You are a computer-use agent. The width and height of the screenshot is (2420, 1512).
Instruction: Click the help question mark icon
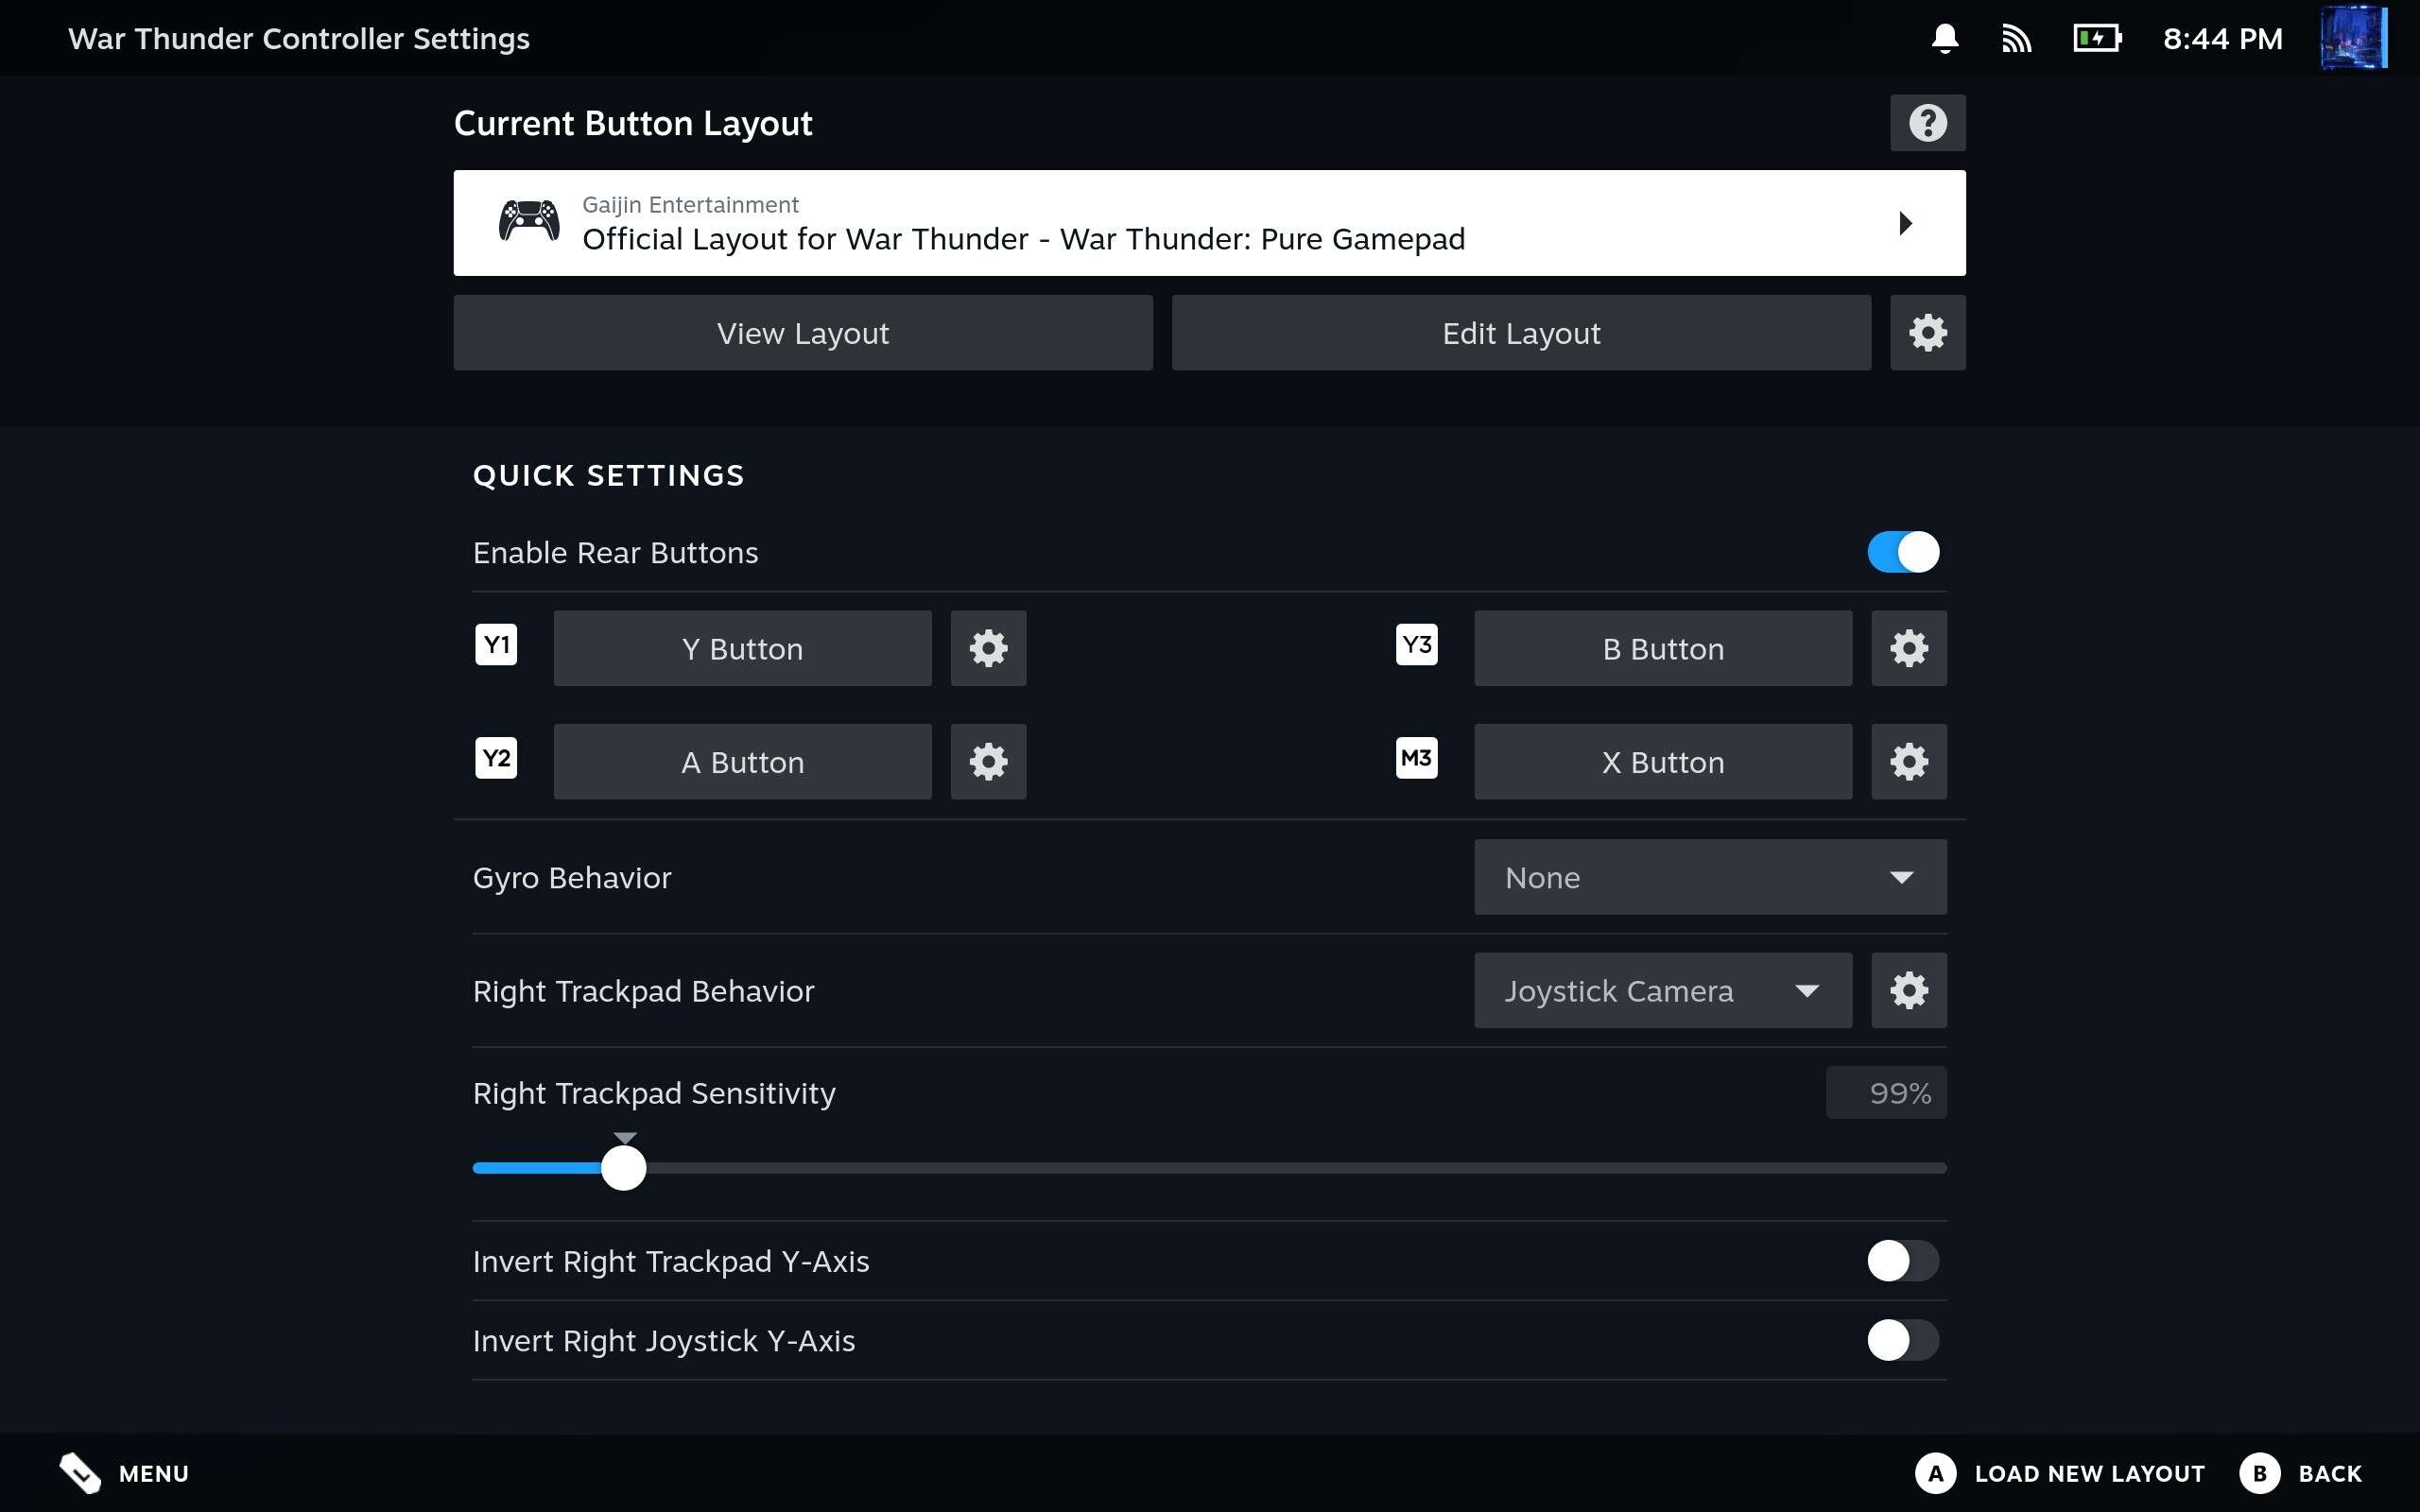point(1927,123)
